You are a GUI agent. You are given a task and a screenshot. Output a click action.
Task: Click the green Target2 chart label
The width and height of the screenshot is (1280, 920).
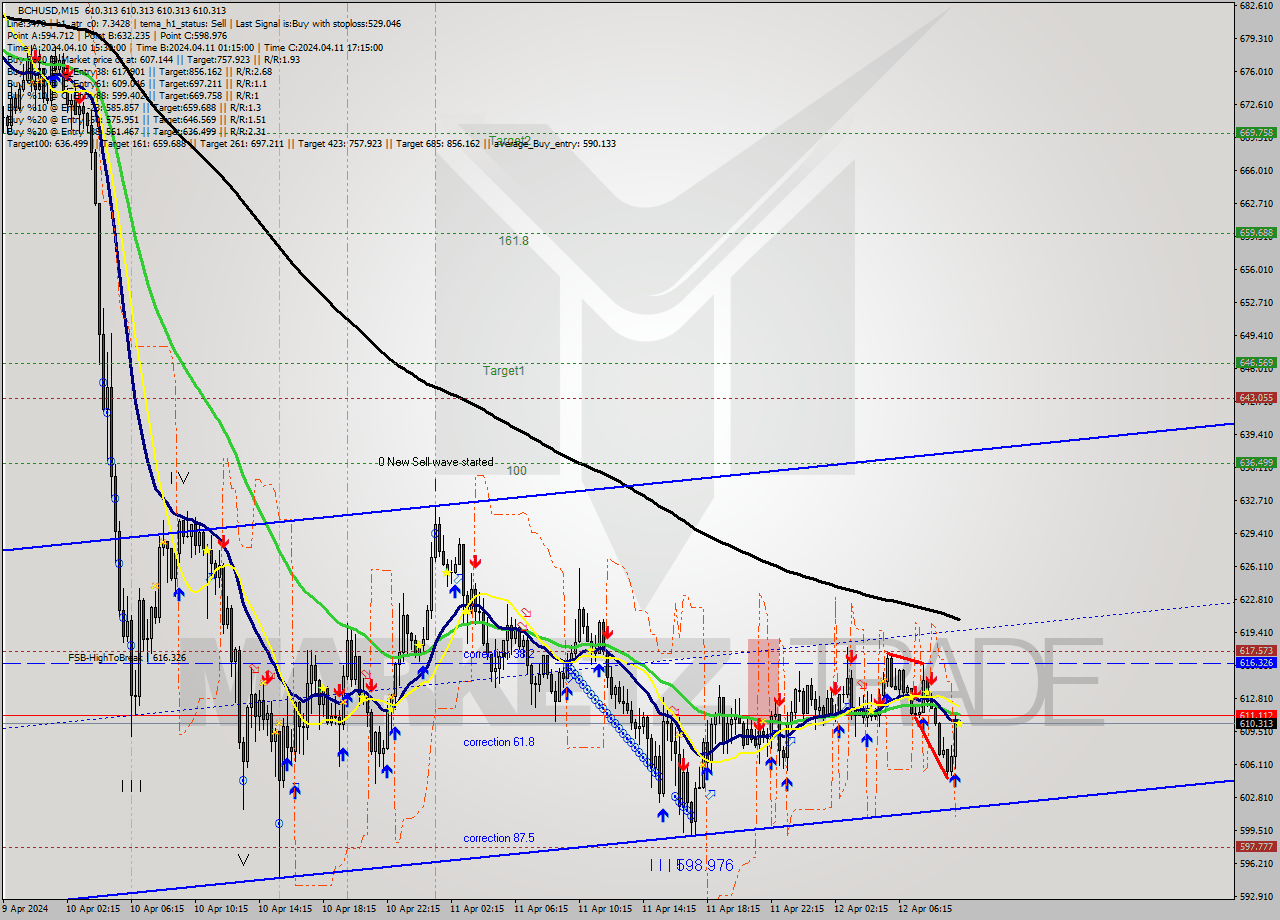click(510, 141)
